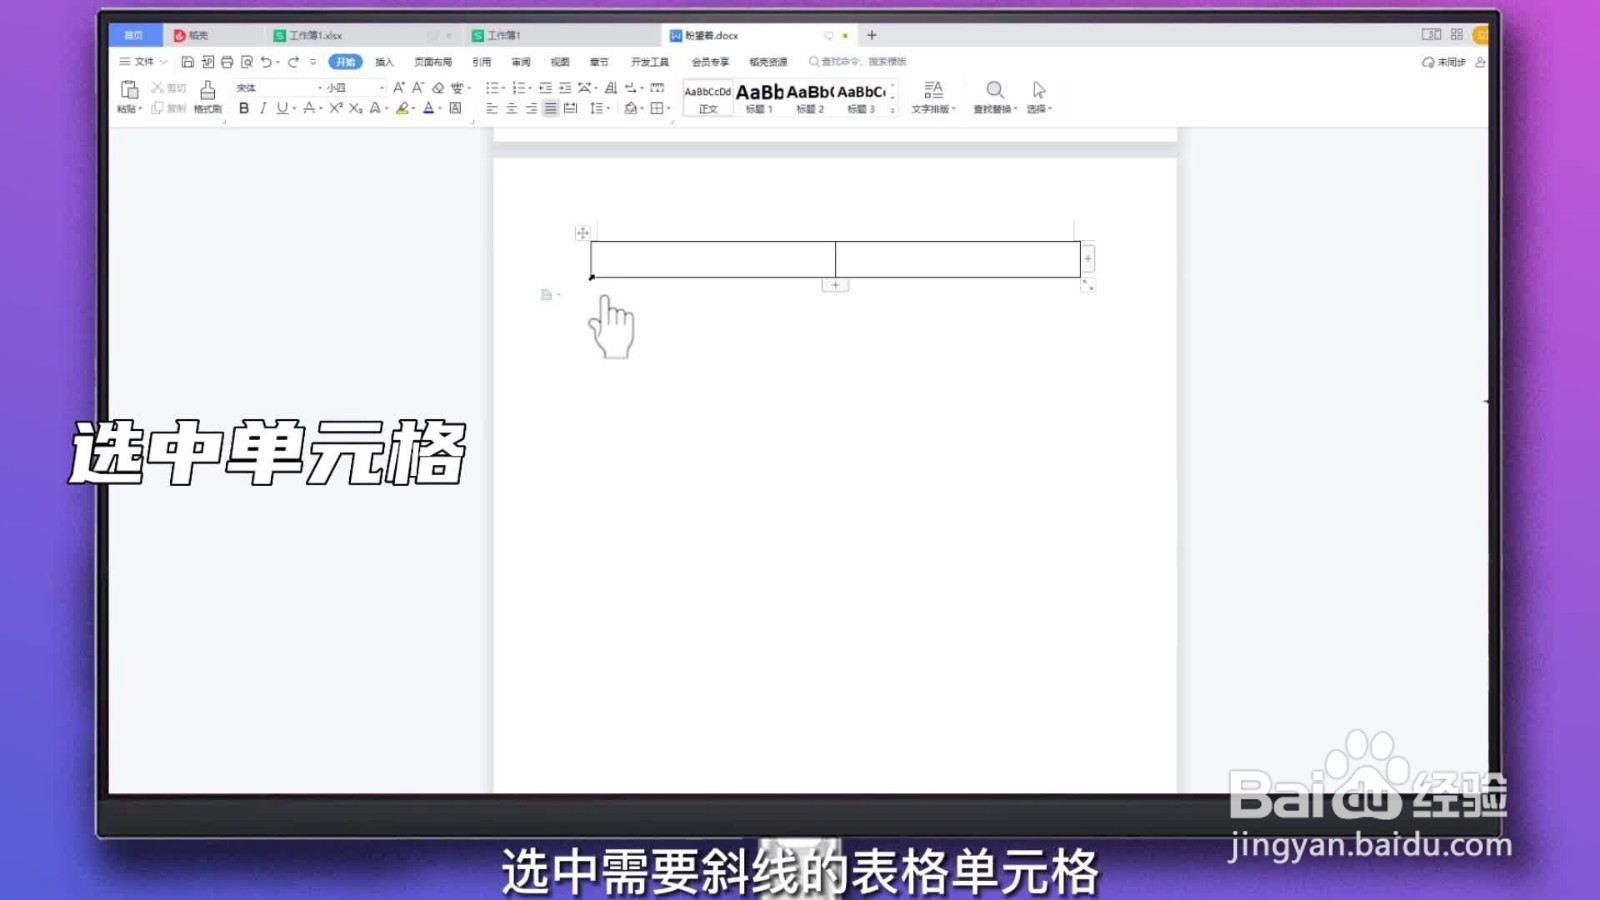
Task: Open the 文字排版 text layout tool
Action: 934,97
